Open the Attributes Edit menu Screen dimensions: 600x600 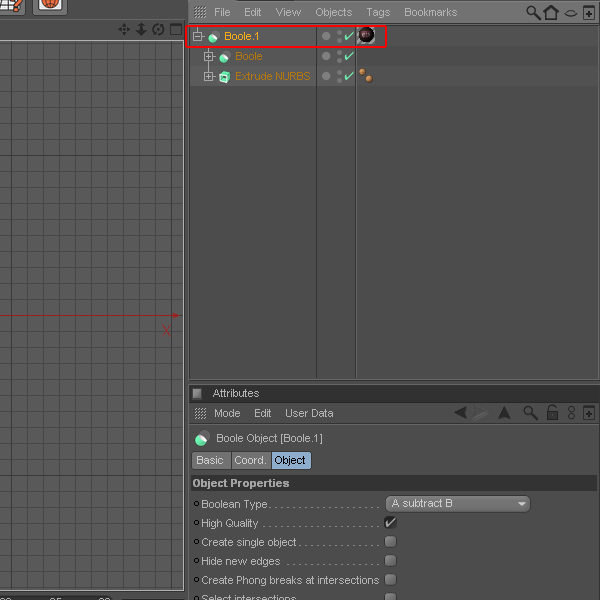tap(262, 413)
